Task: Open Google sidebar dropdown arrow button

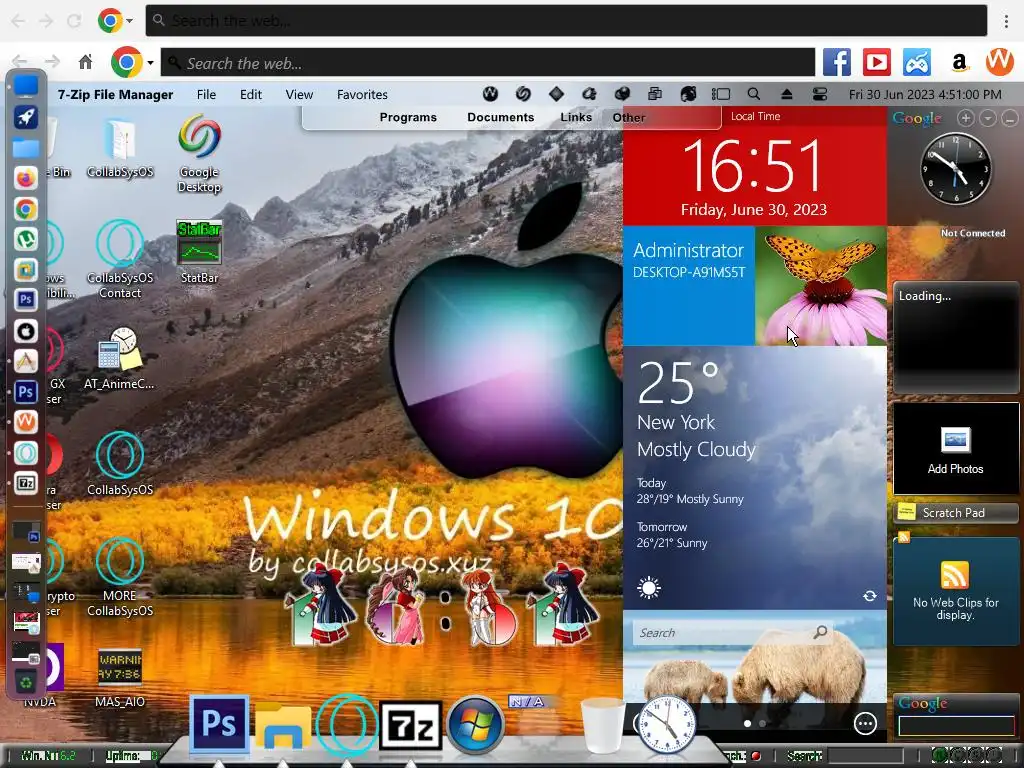Action: 987,118
